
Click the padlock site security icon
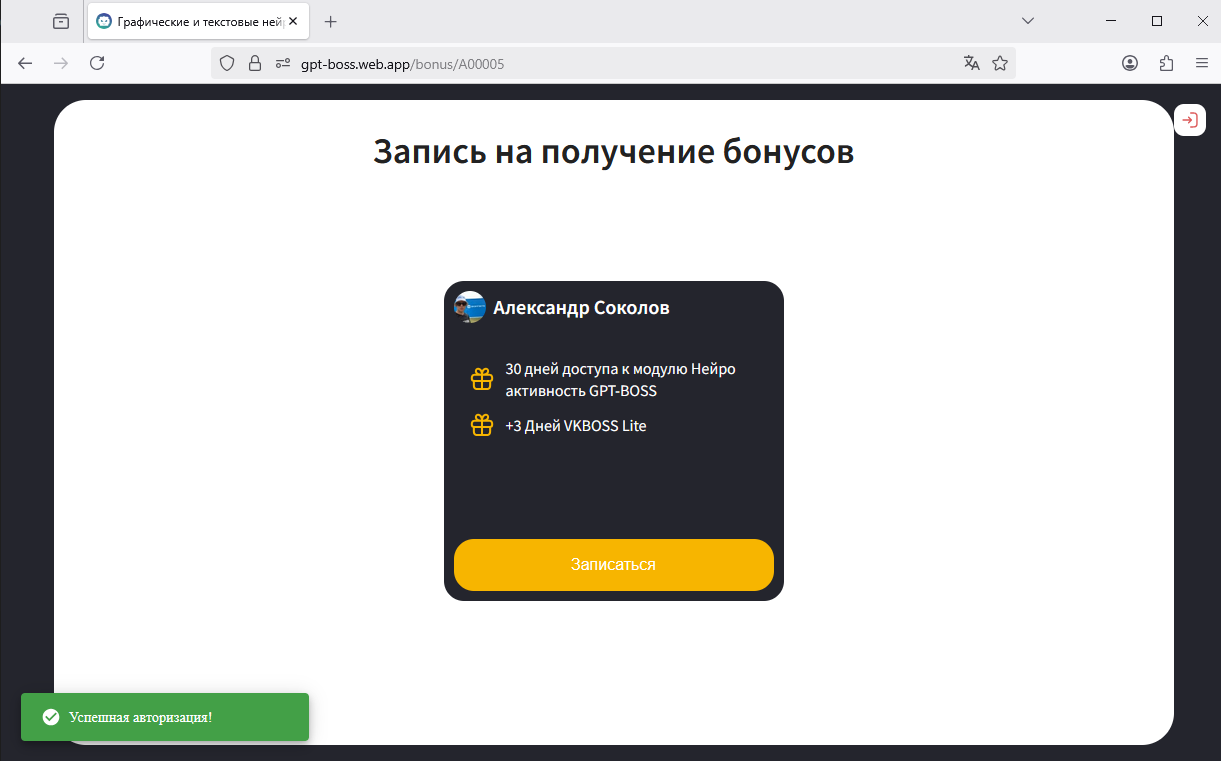coord(255,63)
